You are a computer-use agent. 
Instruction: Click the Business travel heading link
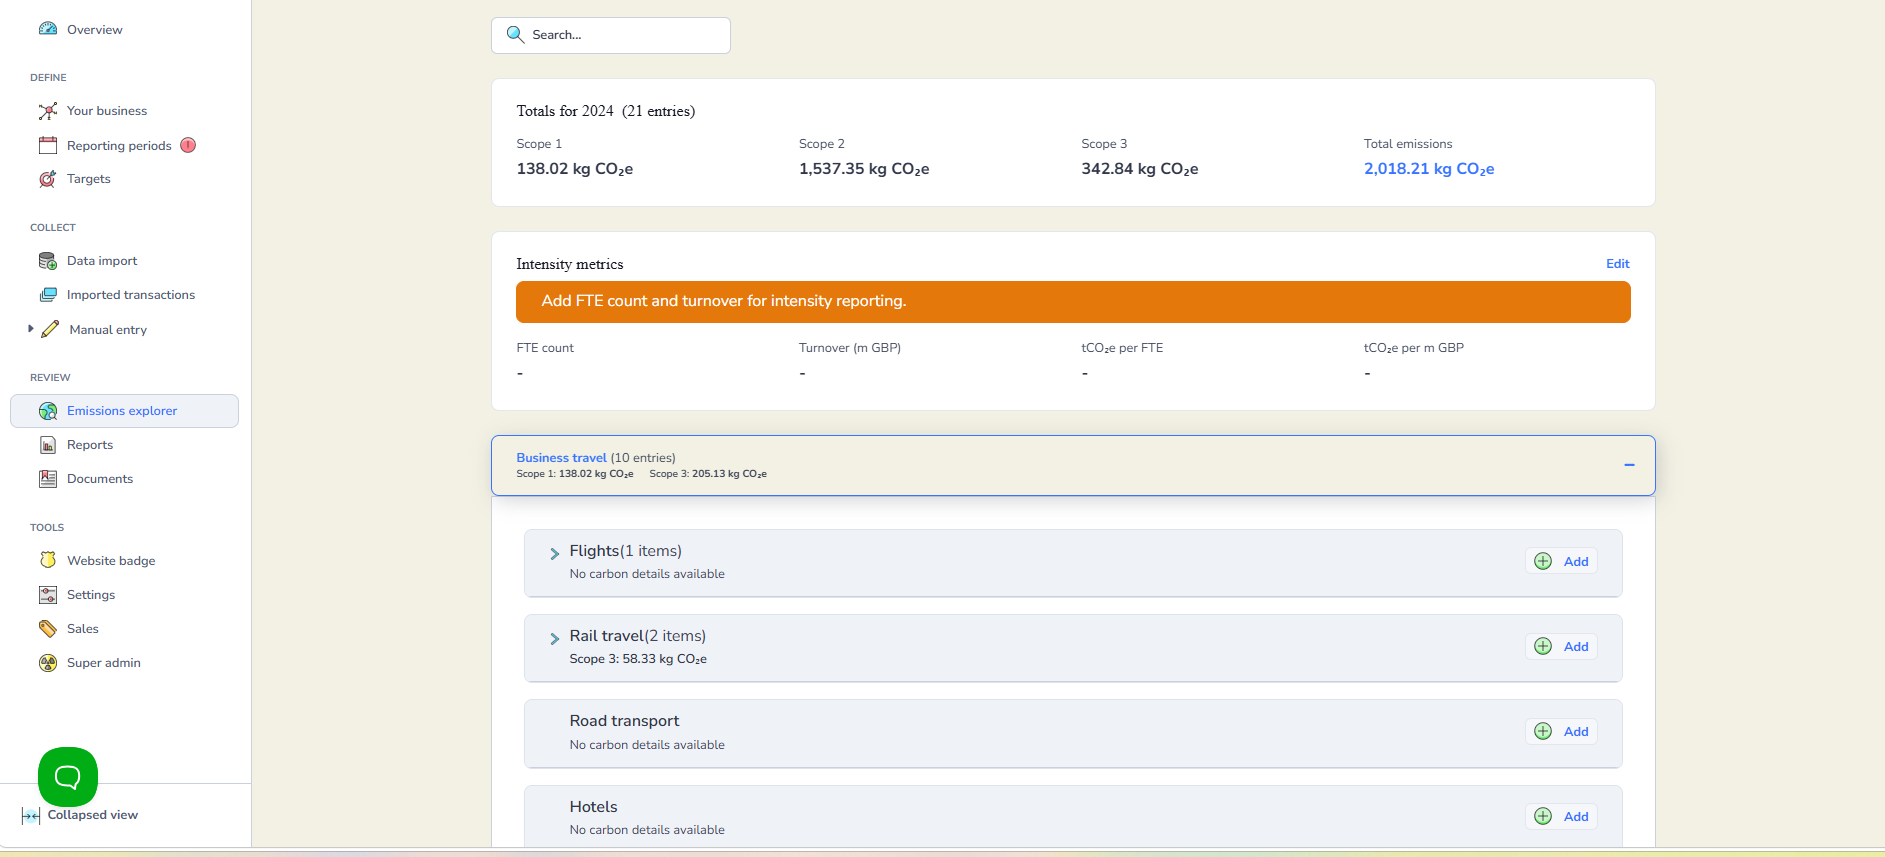[x=561, y=458]
